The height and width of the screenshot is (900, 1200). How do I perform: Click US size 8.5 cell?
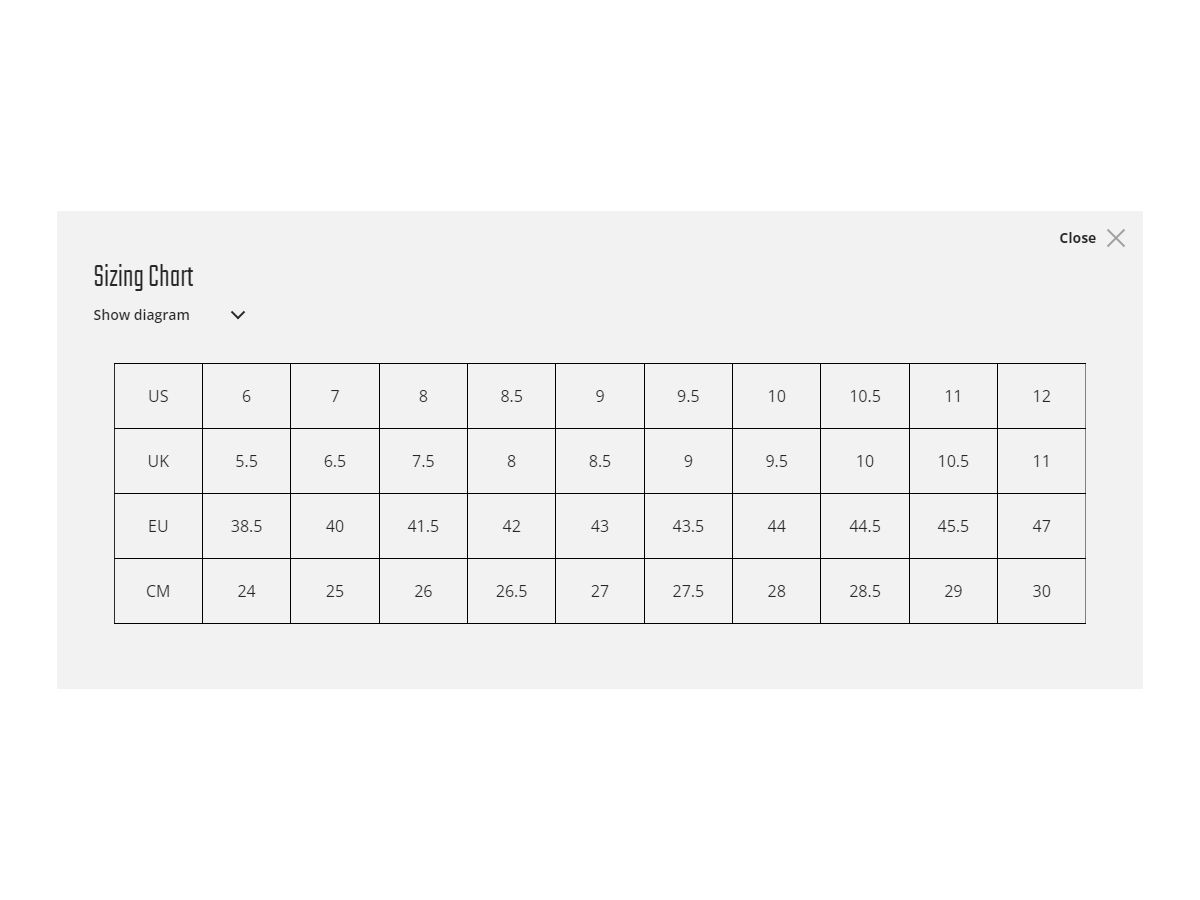pyautogui.click(x=511, y=396)
